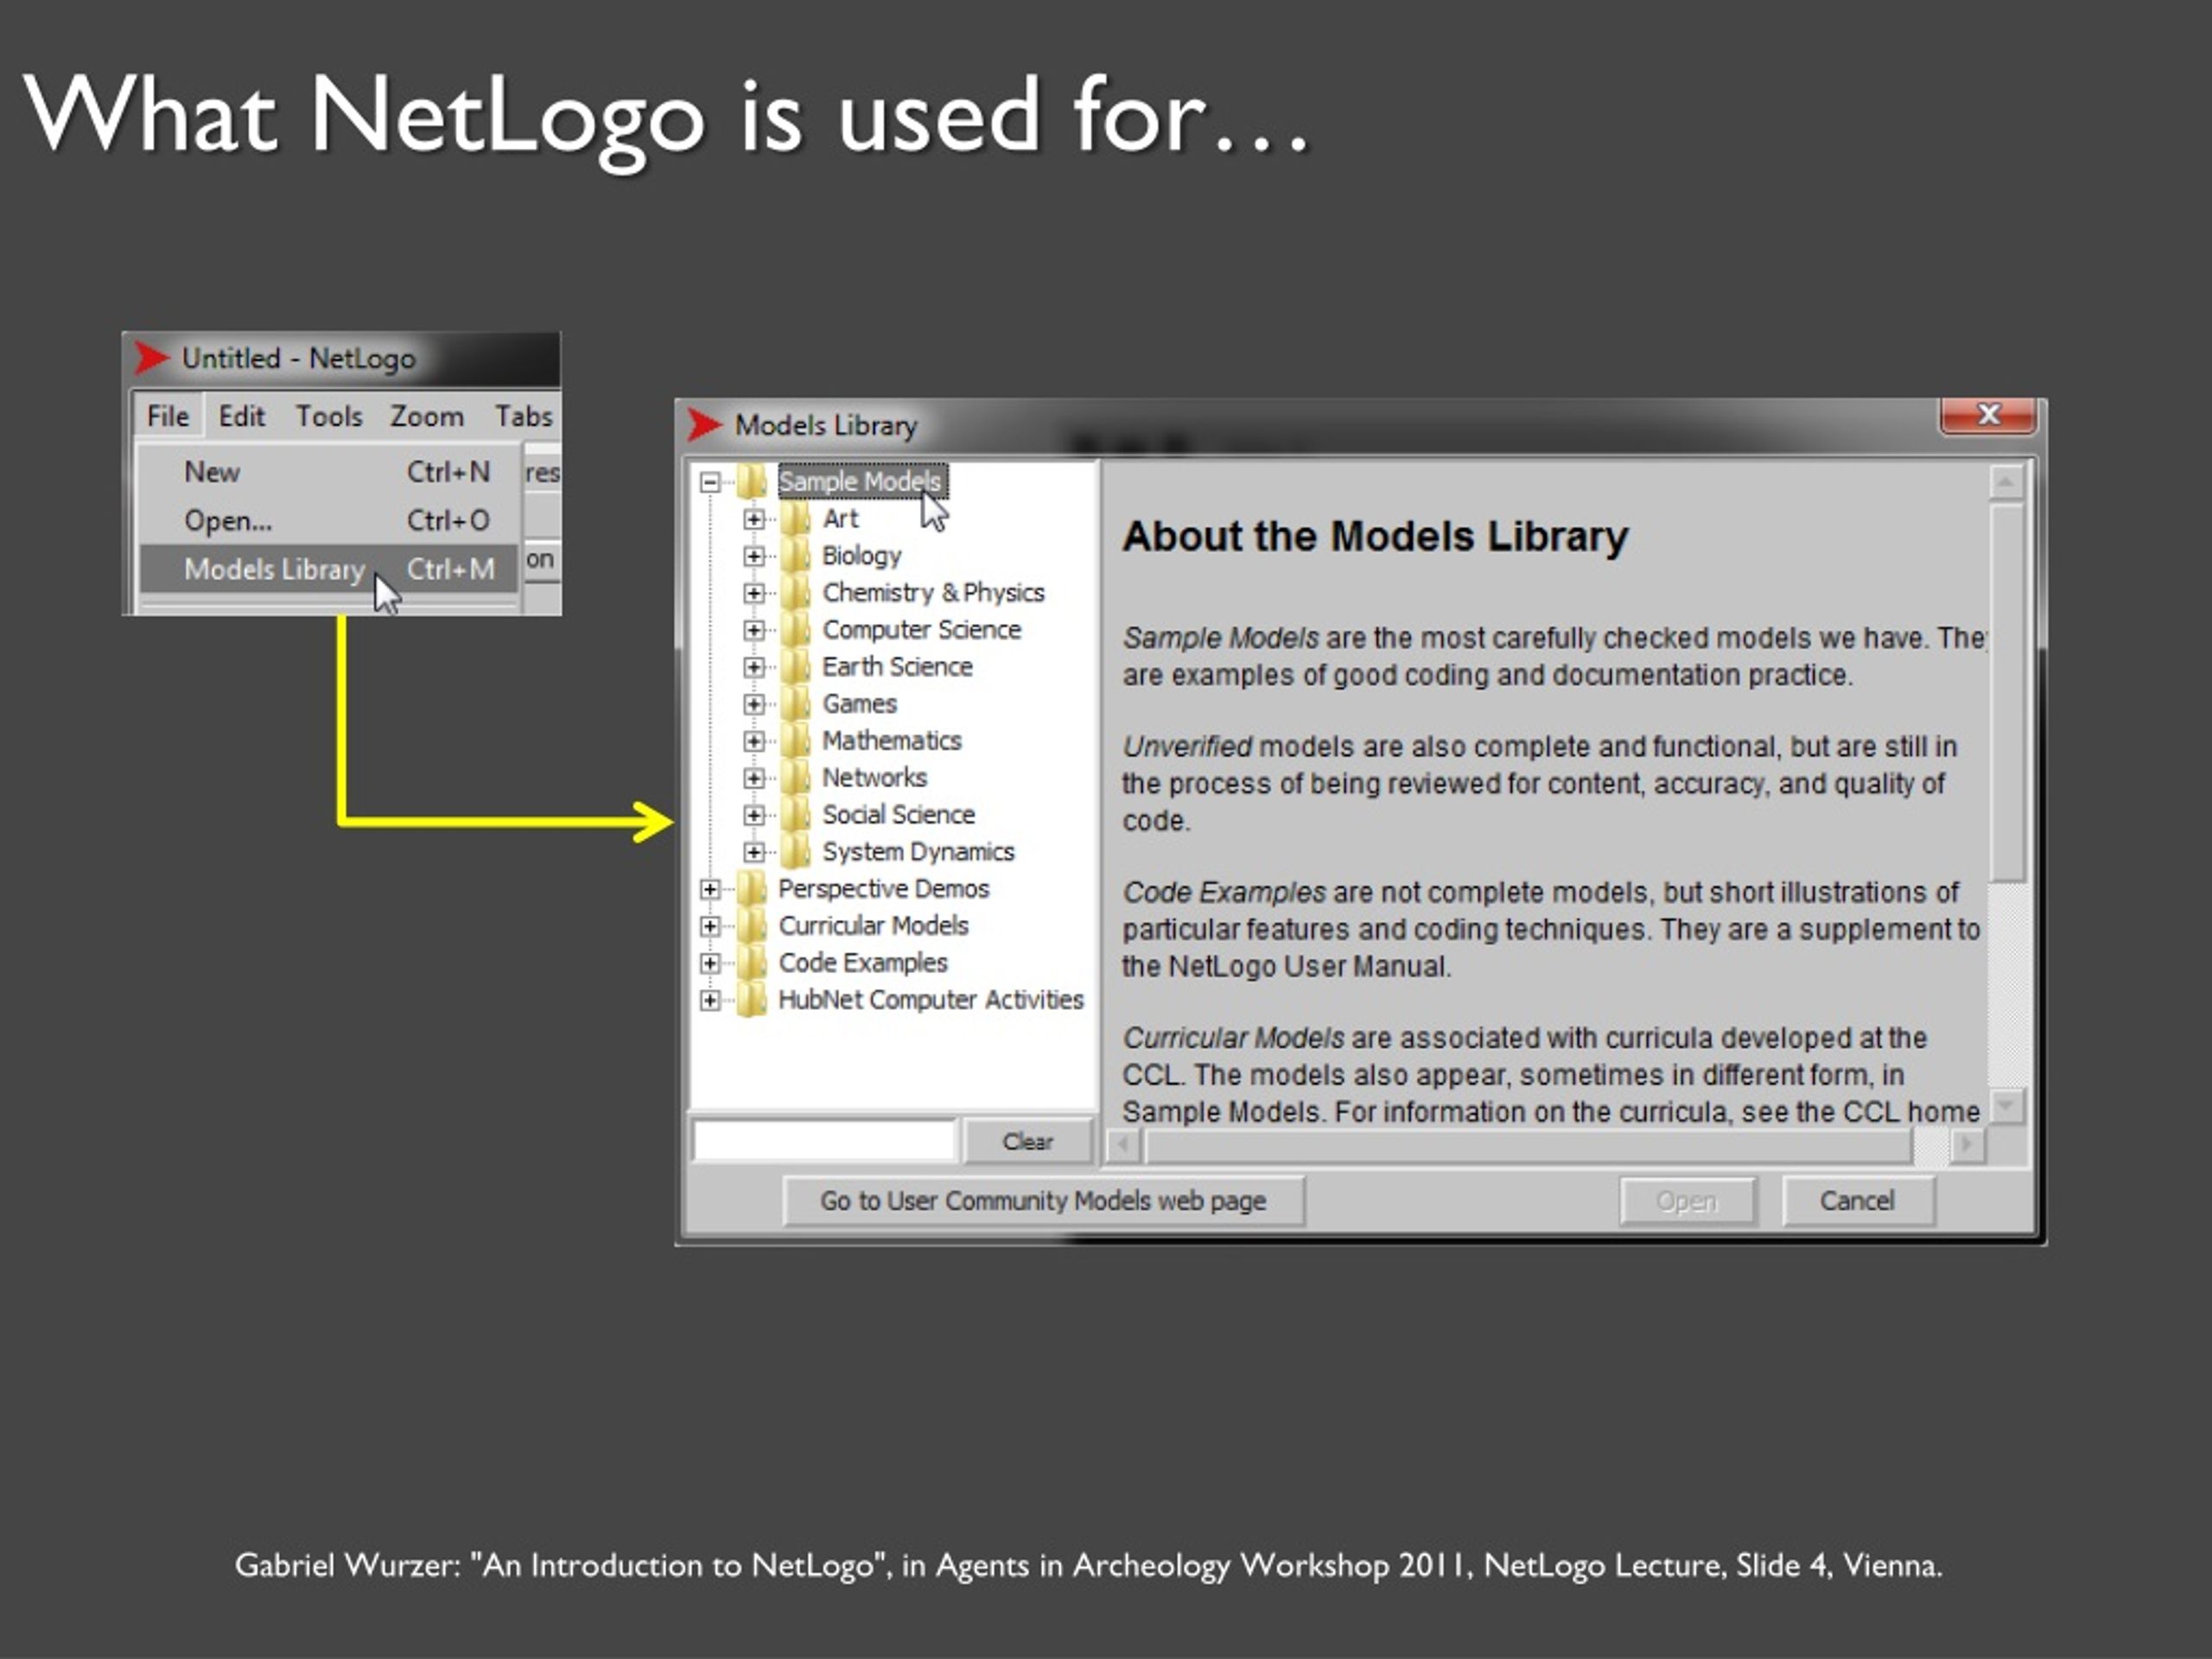Expand the Code Examples node
The image size is (2212, 1659).
tap(710, 963)
